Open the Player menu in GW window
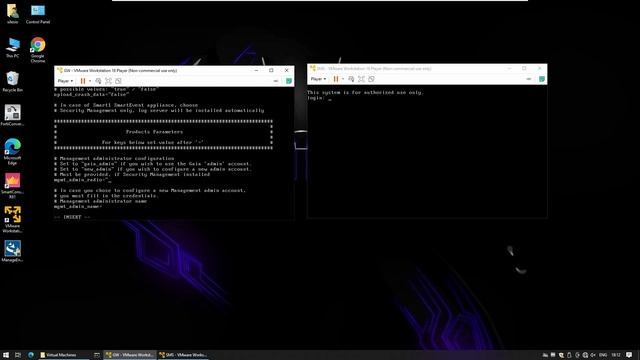640x360 pixels. pos(65,81)
